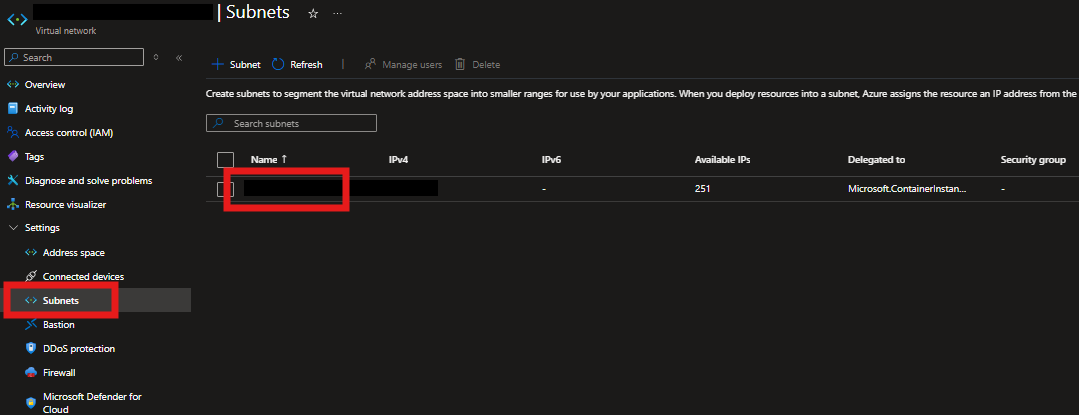Click the Access control (IAM) icon
Screen dimensions: 1079x415
coord(13,133)
